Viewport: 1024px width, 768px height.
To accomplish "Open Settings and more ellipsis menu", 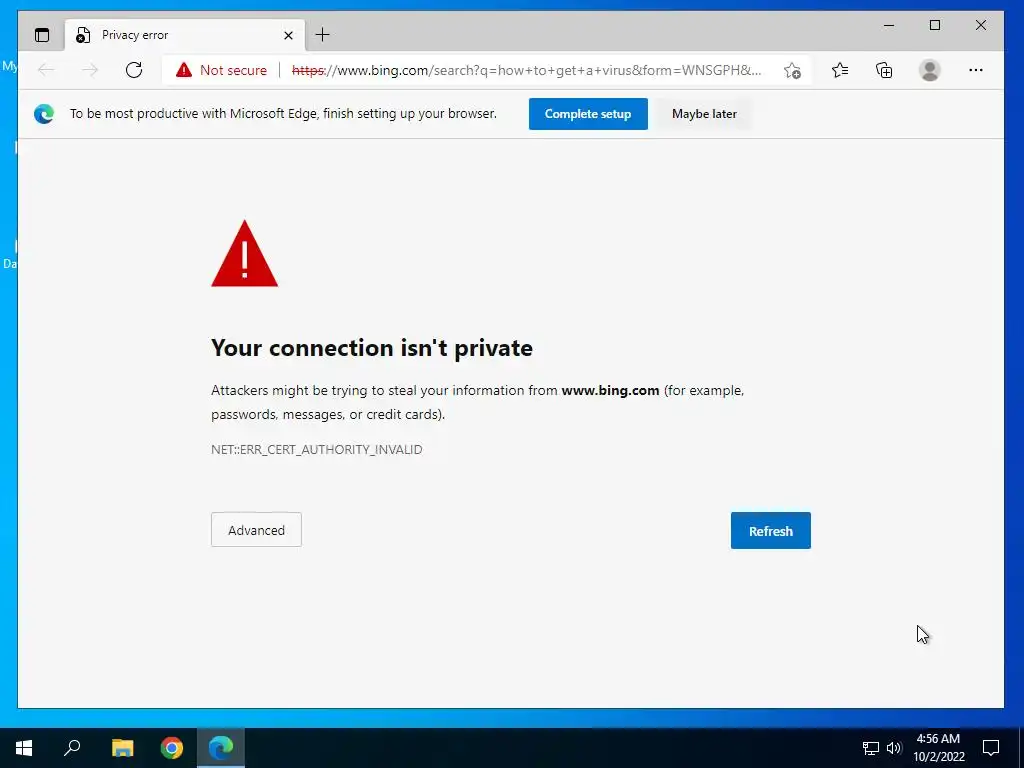I will (976, 70).
